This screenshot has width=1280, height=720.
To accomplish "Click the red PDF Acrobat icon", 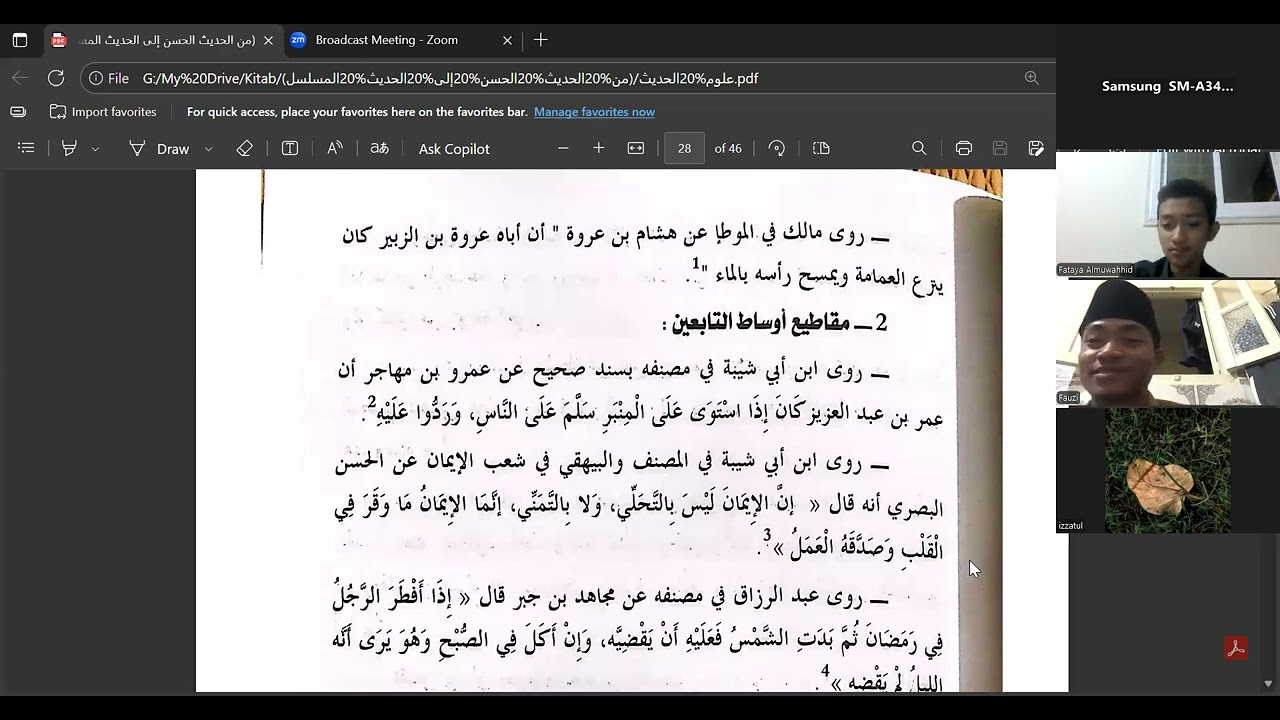I will 1236,648.
